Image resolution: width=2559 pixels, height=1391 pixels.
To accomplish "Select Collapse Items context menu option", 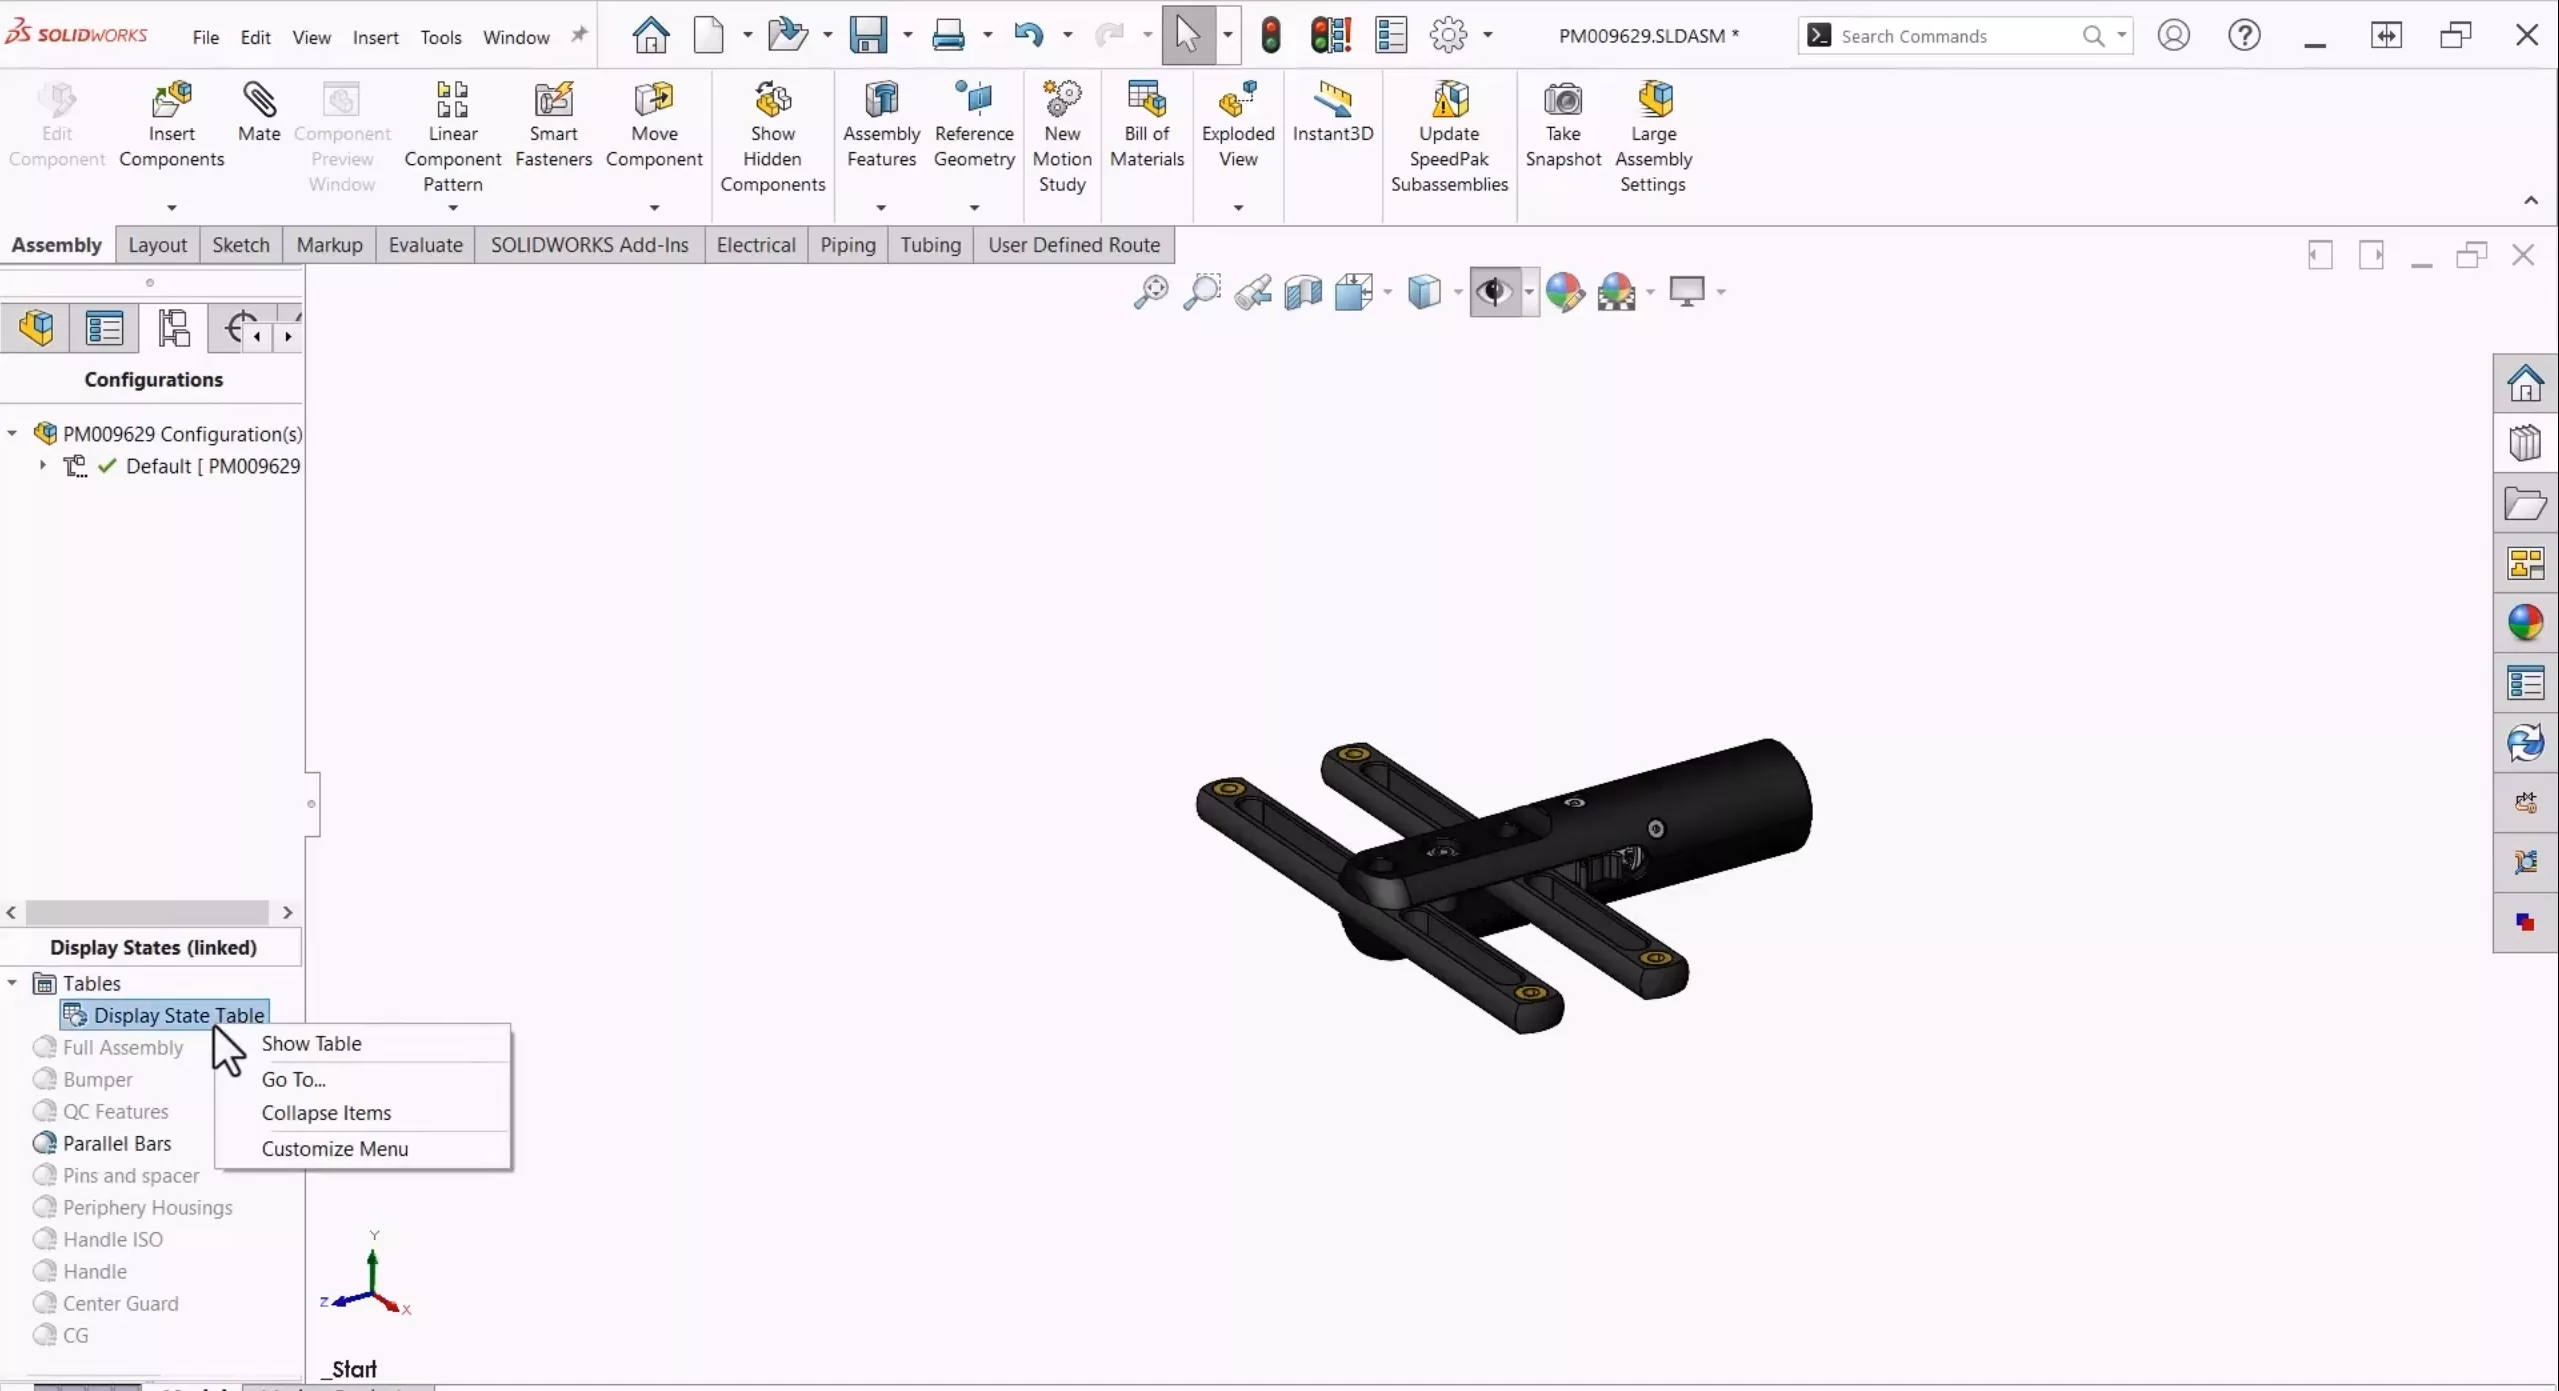I will [x=325, y=1112].
